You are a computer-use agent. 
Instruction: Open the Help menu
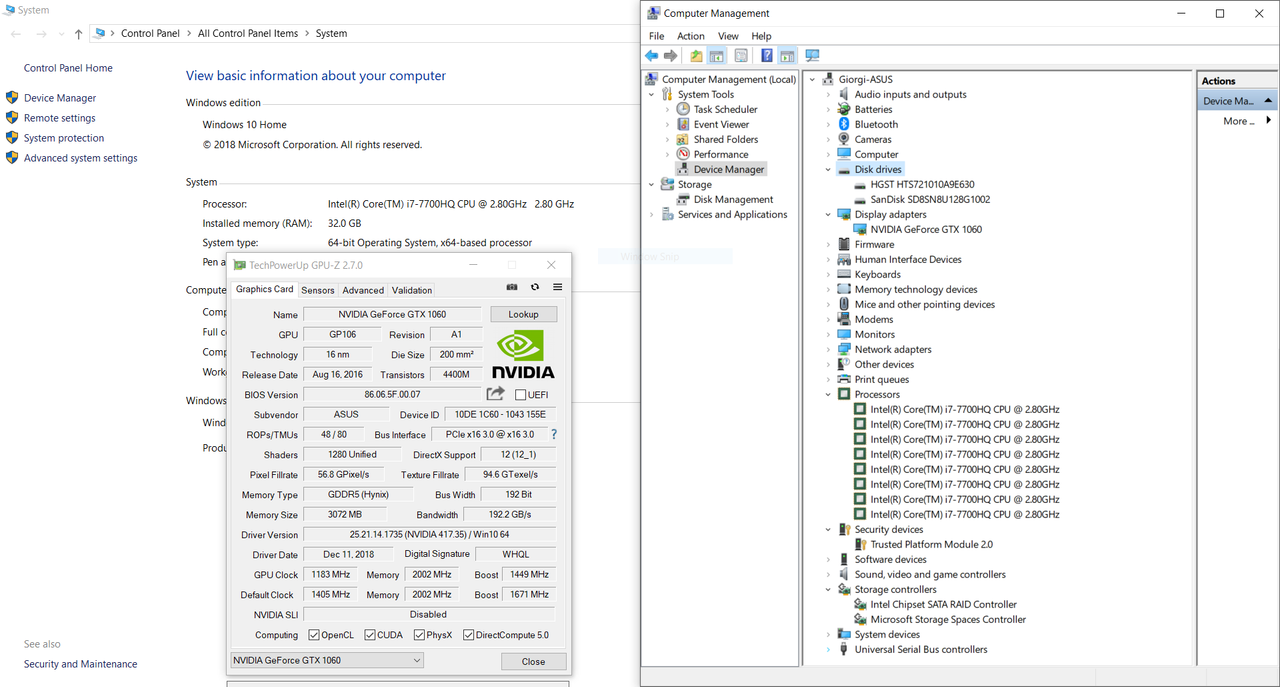[x=761, y=36]
